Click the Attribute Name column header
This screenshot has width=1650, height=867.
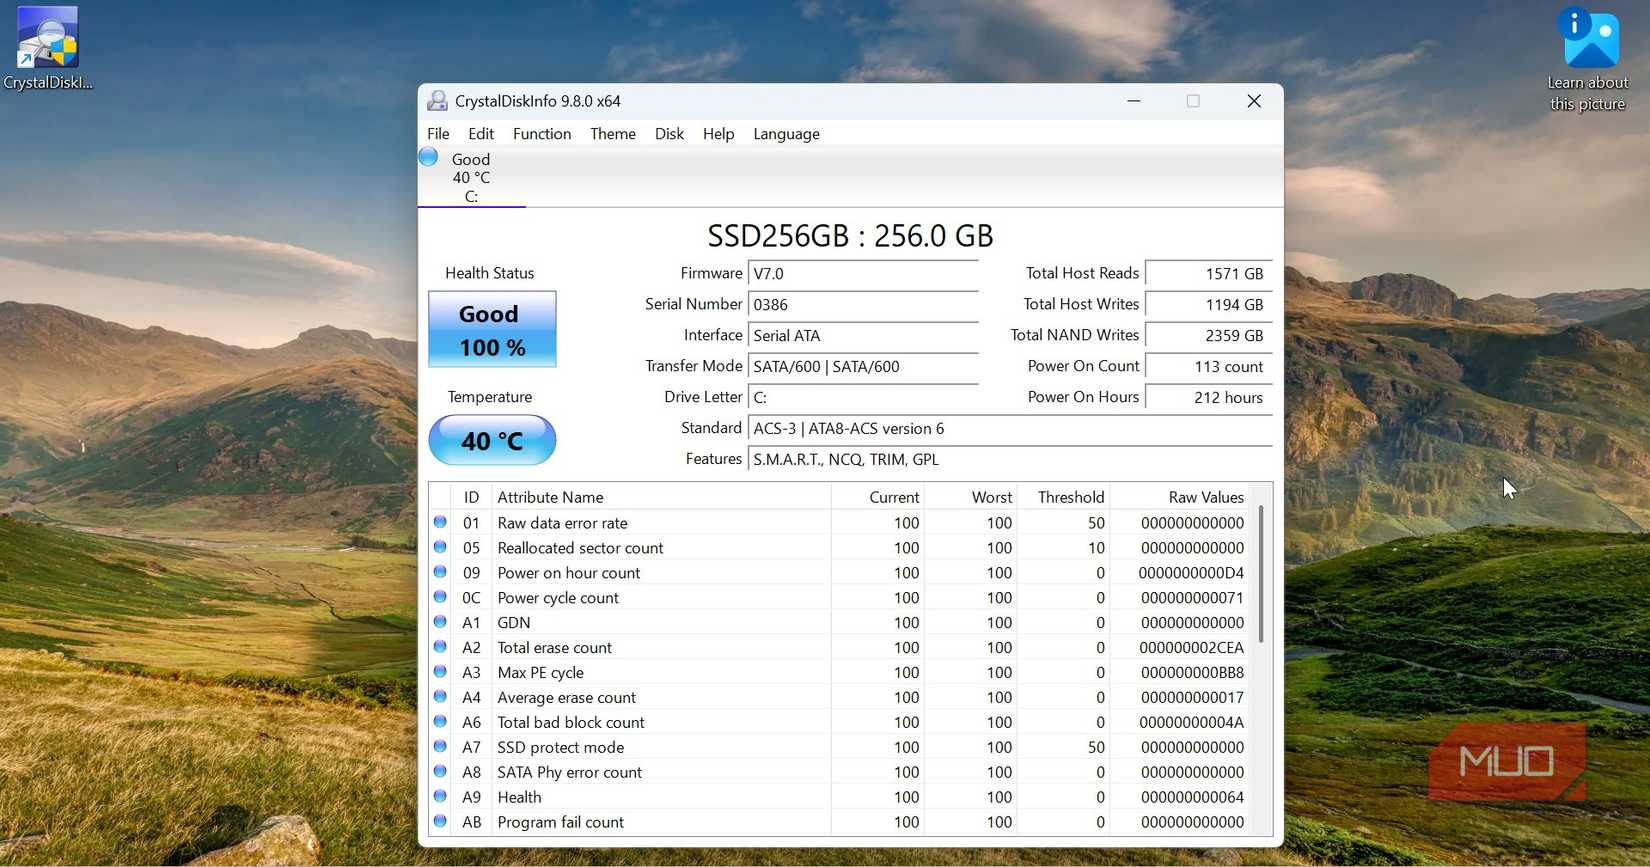[x=661, y=497]
